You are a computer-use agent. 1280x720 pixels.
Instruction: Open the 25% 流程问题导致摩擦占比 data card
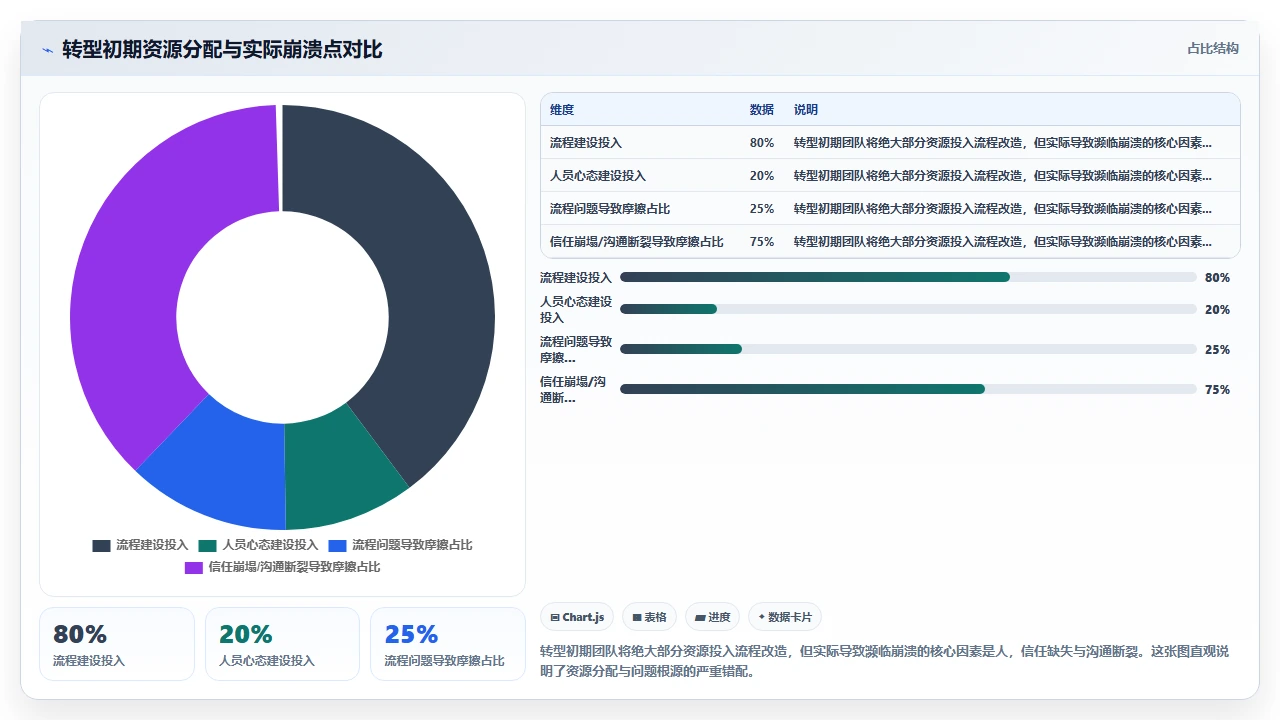[x=448, y=644]
